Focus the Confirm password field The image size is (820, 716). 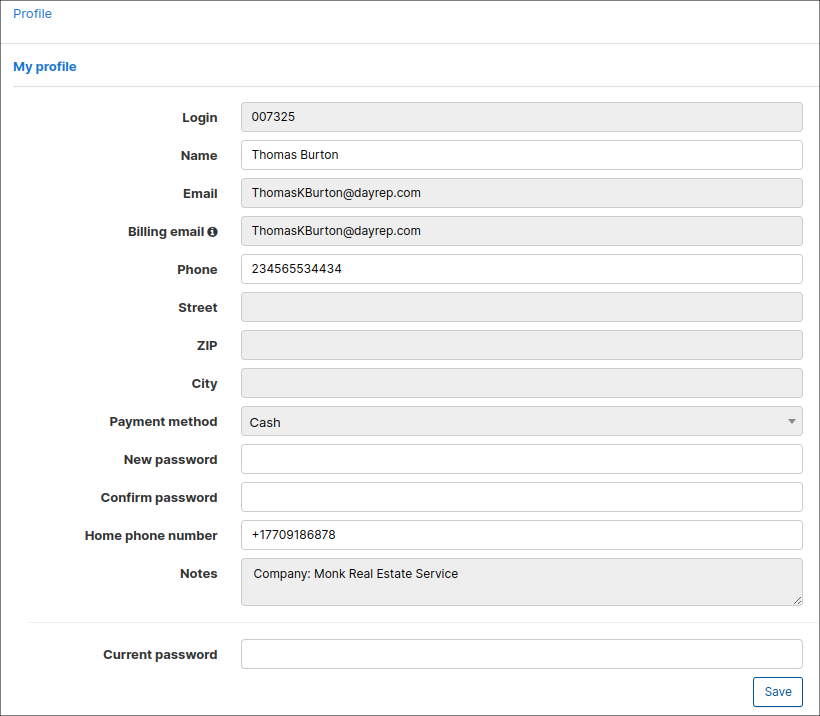point(520,497)
